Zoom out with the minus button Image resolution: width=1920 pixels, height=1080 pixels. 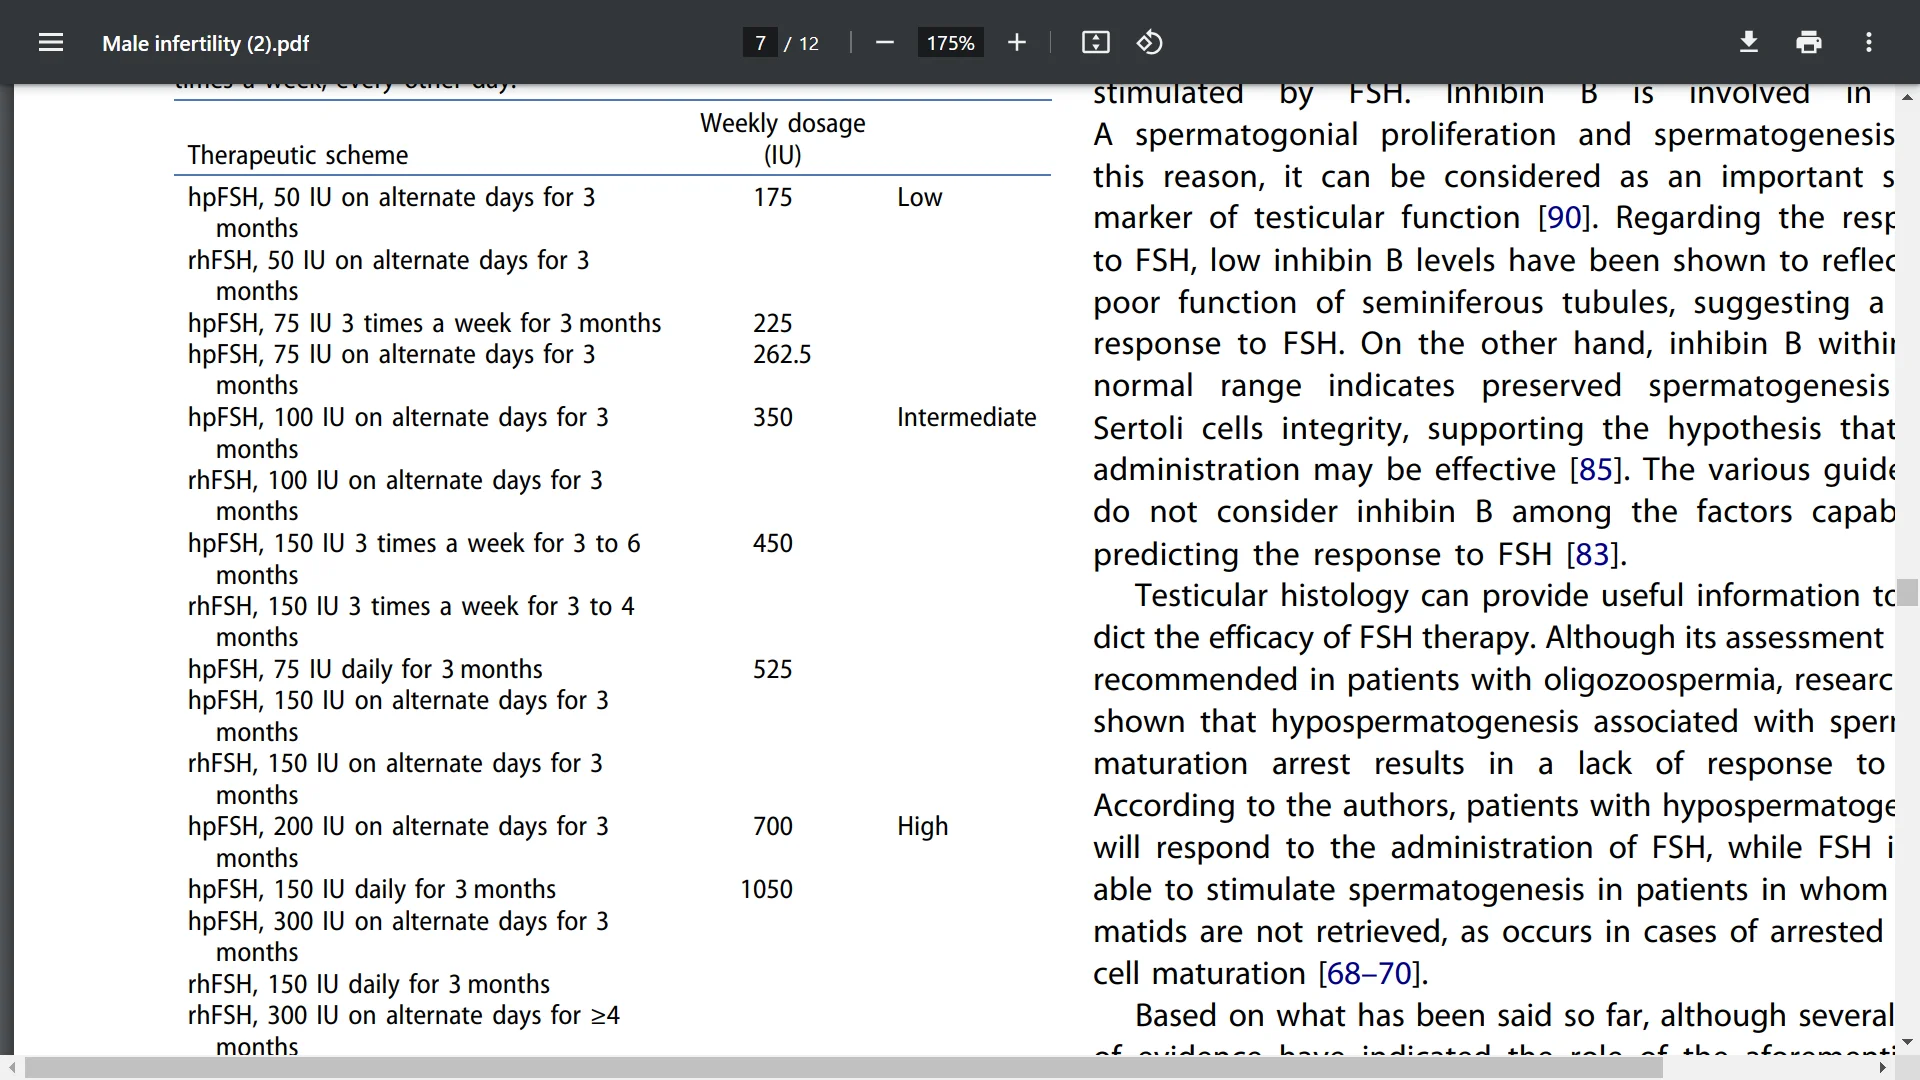(x=884, y=43)
